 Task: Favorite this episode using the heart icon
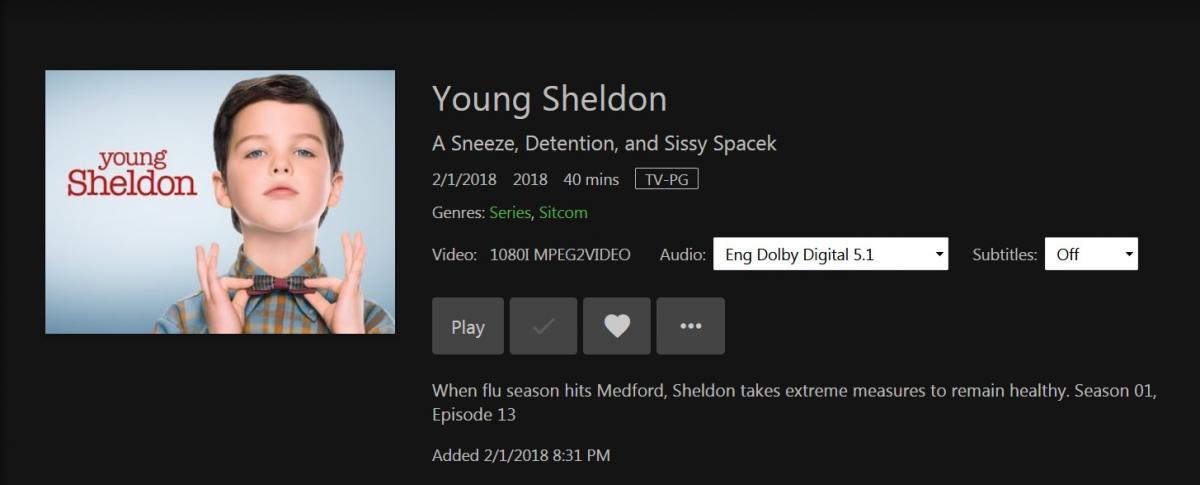coord(617,326)
